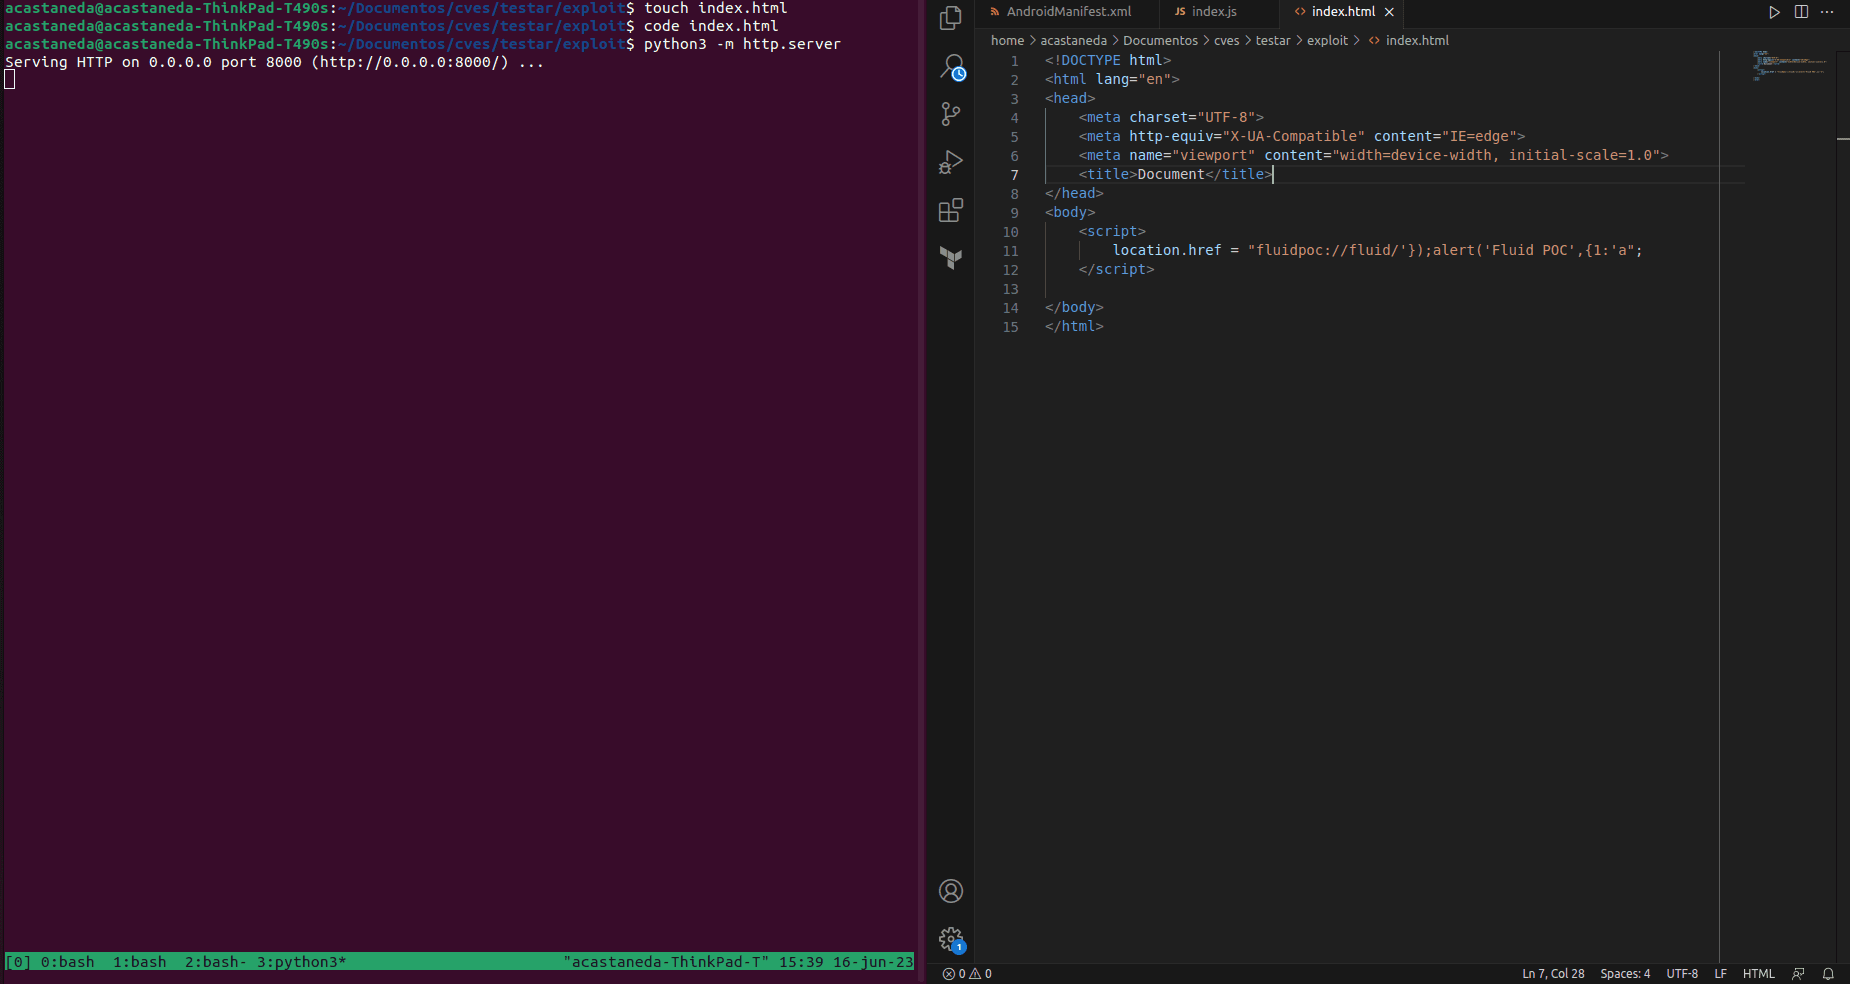Select the index.html editor tab
This screenshot has width=1850, height=984.
click(1343, 12)
